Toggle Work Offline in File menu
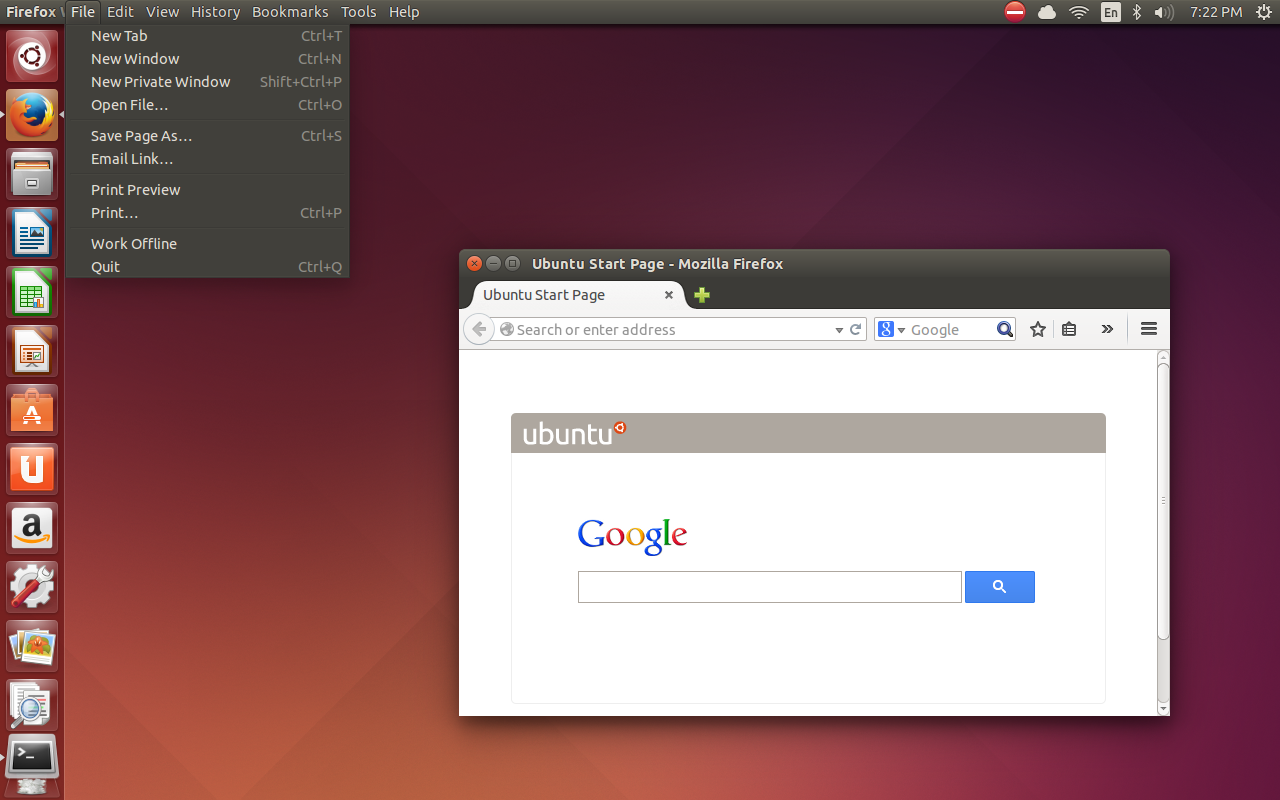Image resolution: width=1280 pixels, height=800 pixels. pos(208,244)
